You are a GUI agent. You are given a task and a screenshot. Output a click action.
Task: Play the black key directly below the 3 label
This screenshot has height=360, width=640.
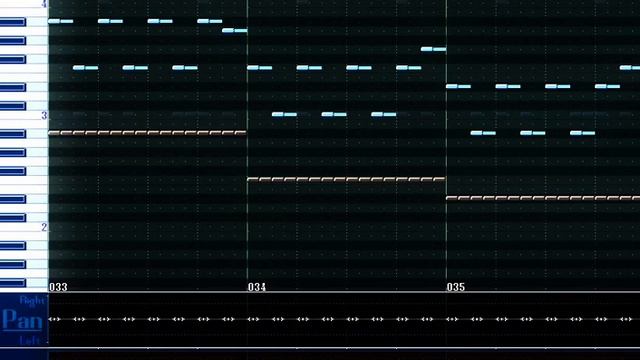(x=13, y=133)
